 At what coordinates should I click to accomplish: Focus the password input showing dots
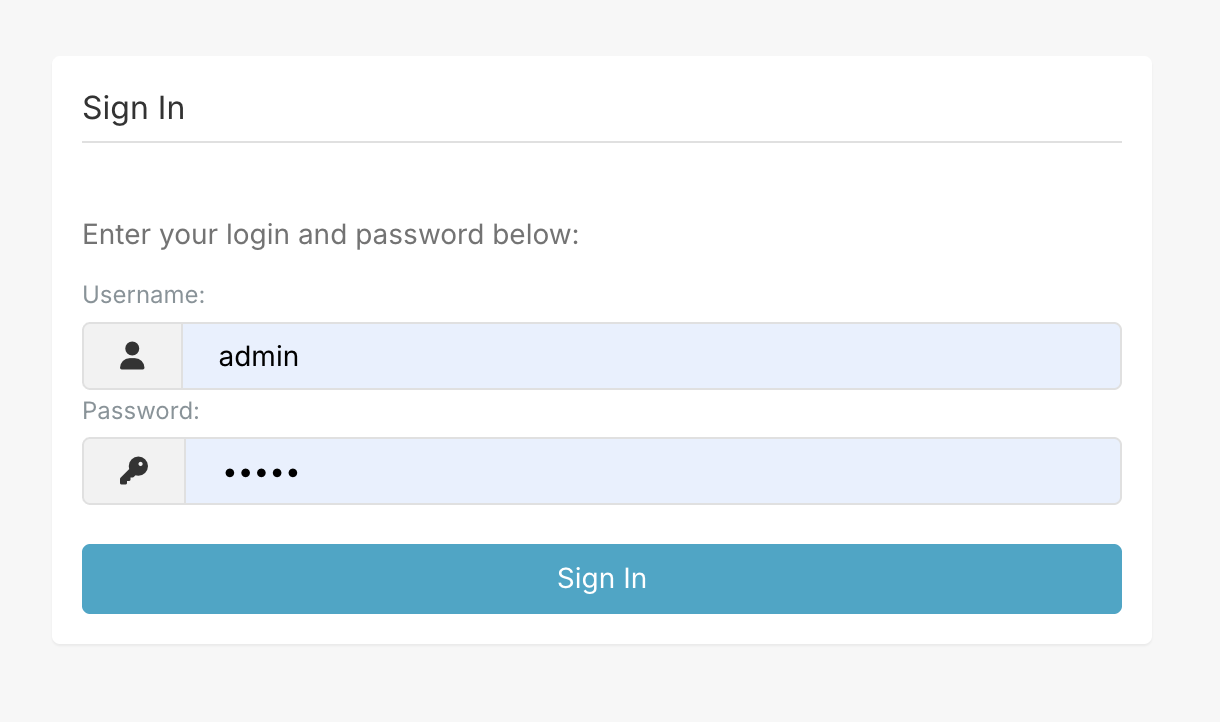click(600, 470)
